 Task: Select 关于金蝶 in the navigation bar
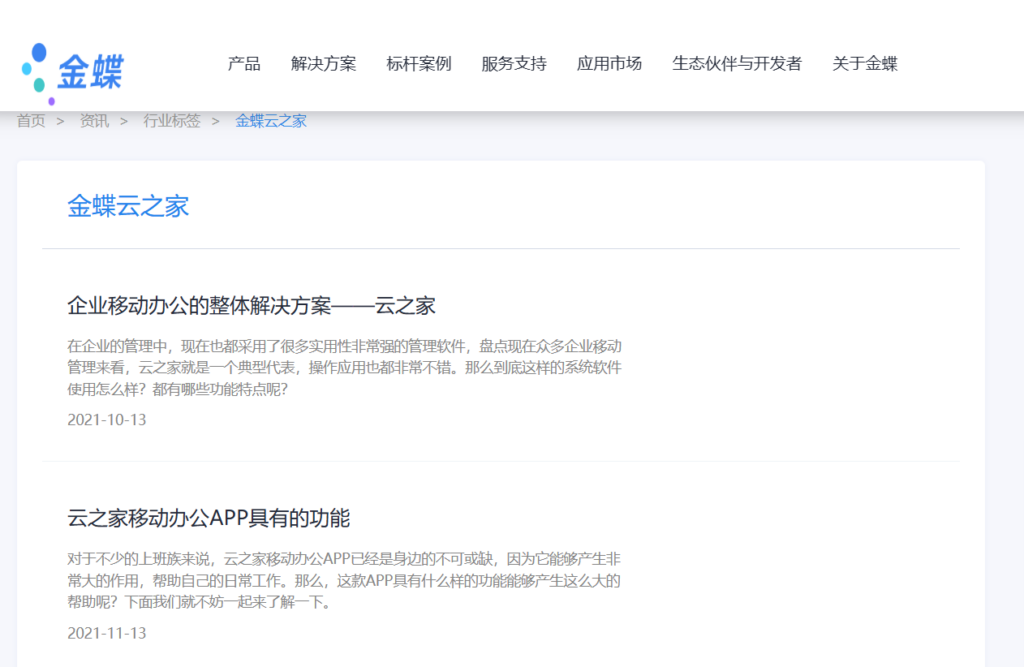pos(864,63)
